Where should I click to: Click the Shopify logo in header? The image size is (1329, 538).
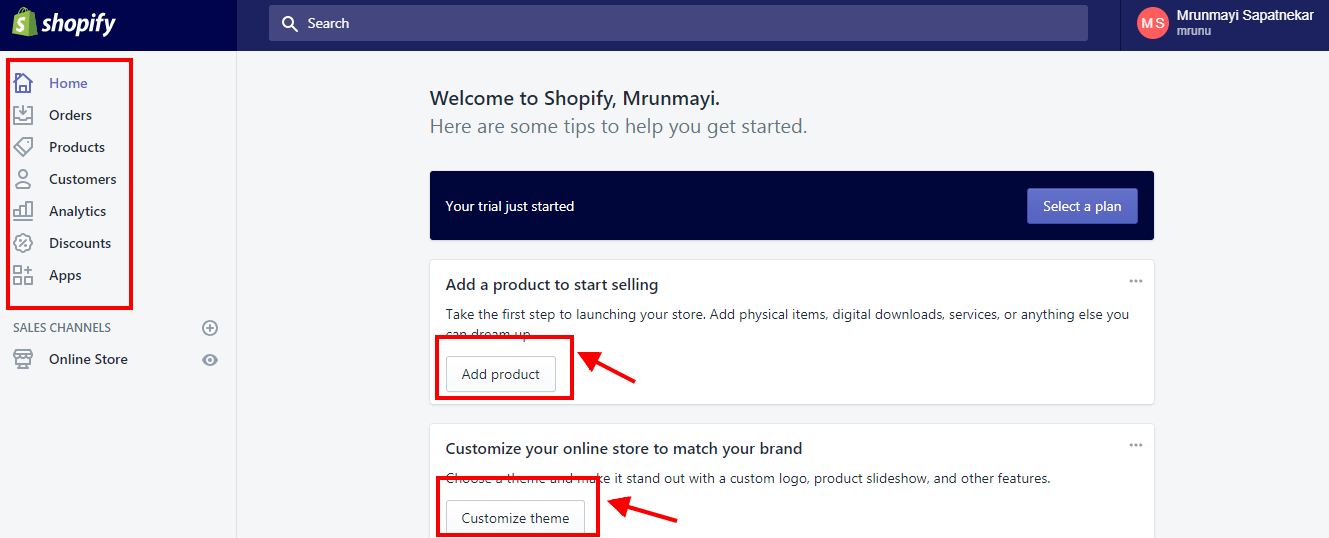[x=64, y=22]
